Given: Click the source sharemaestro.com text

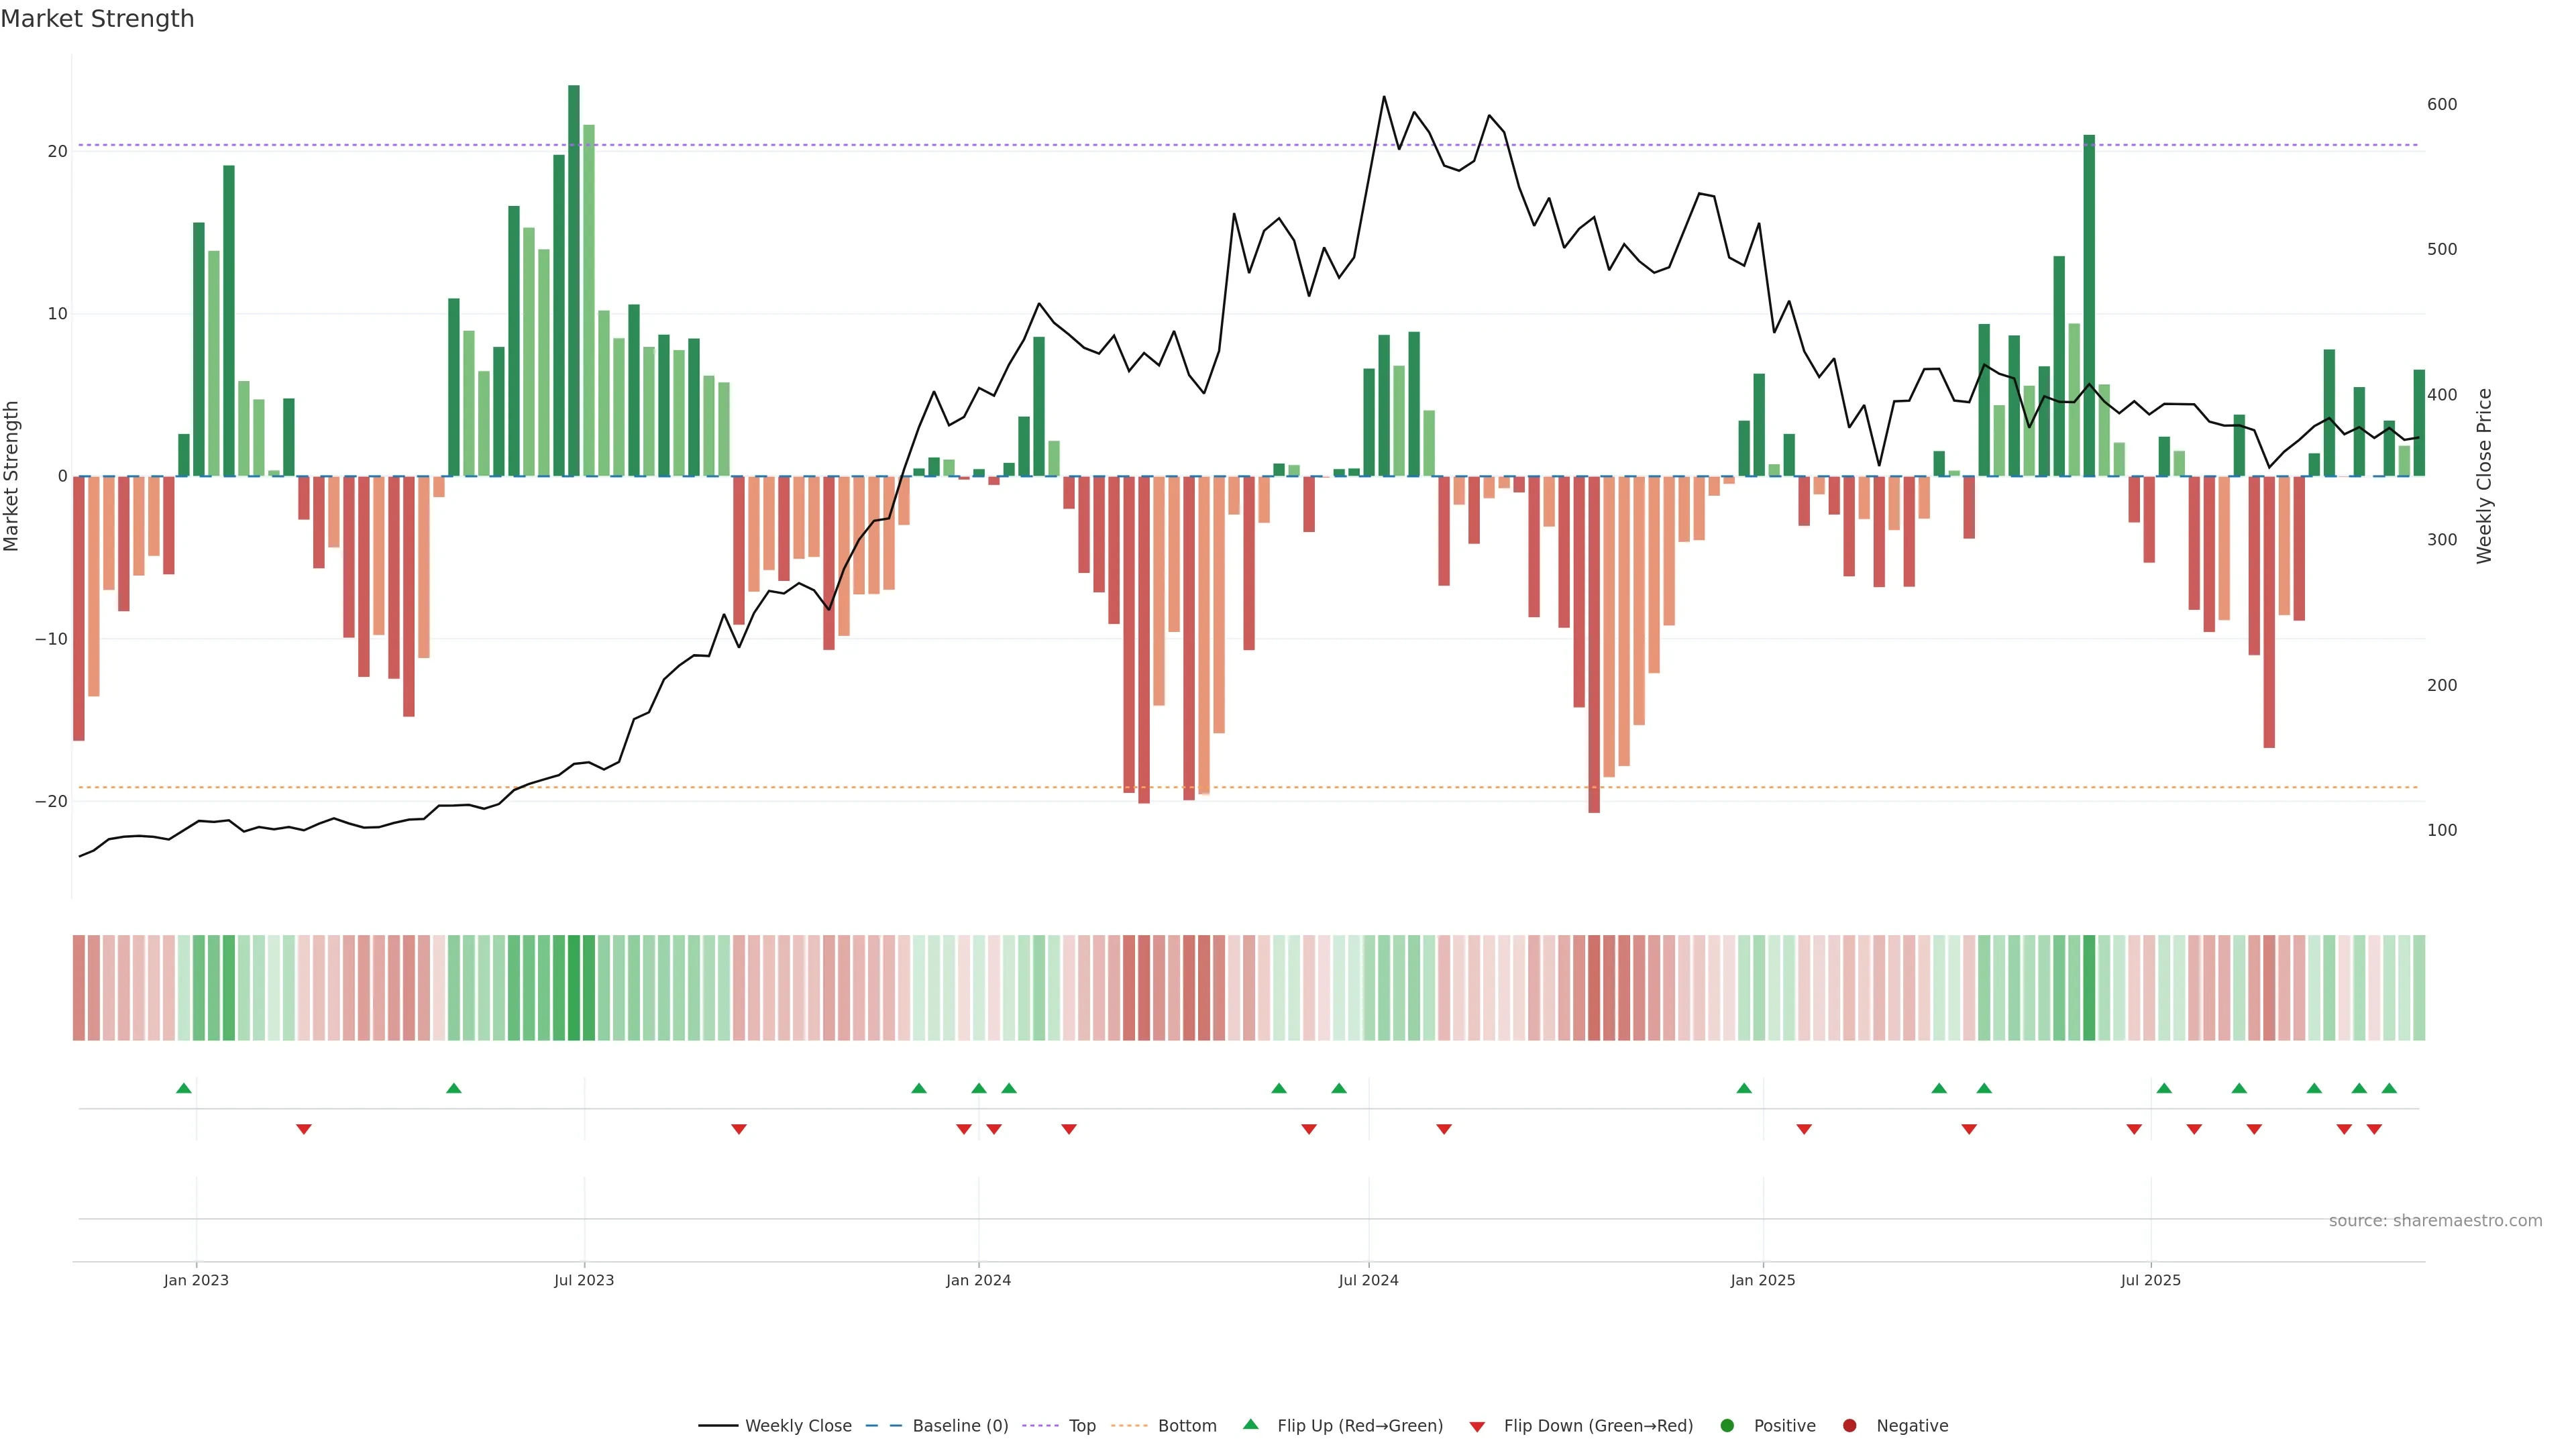Looking at the screenshot, I should 2435,1221.
